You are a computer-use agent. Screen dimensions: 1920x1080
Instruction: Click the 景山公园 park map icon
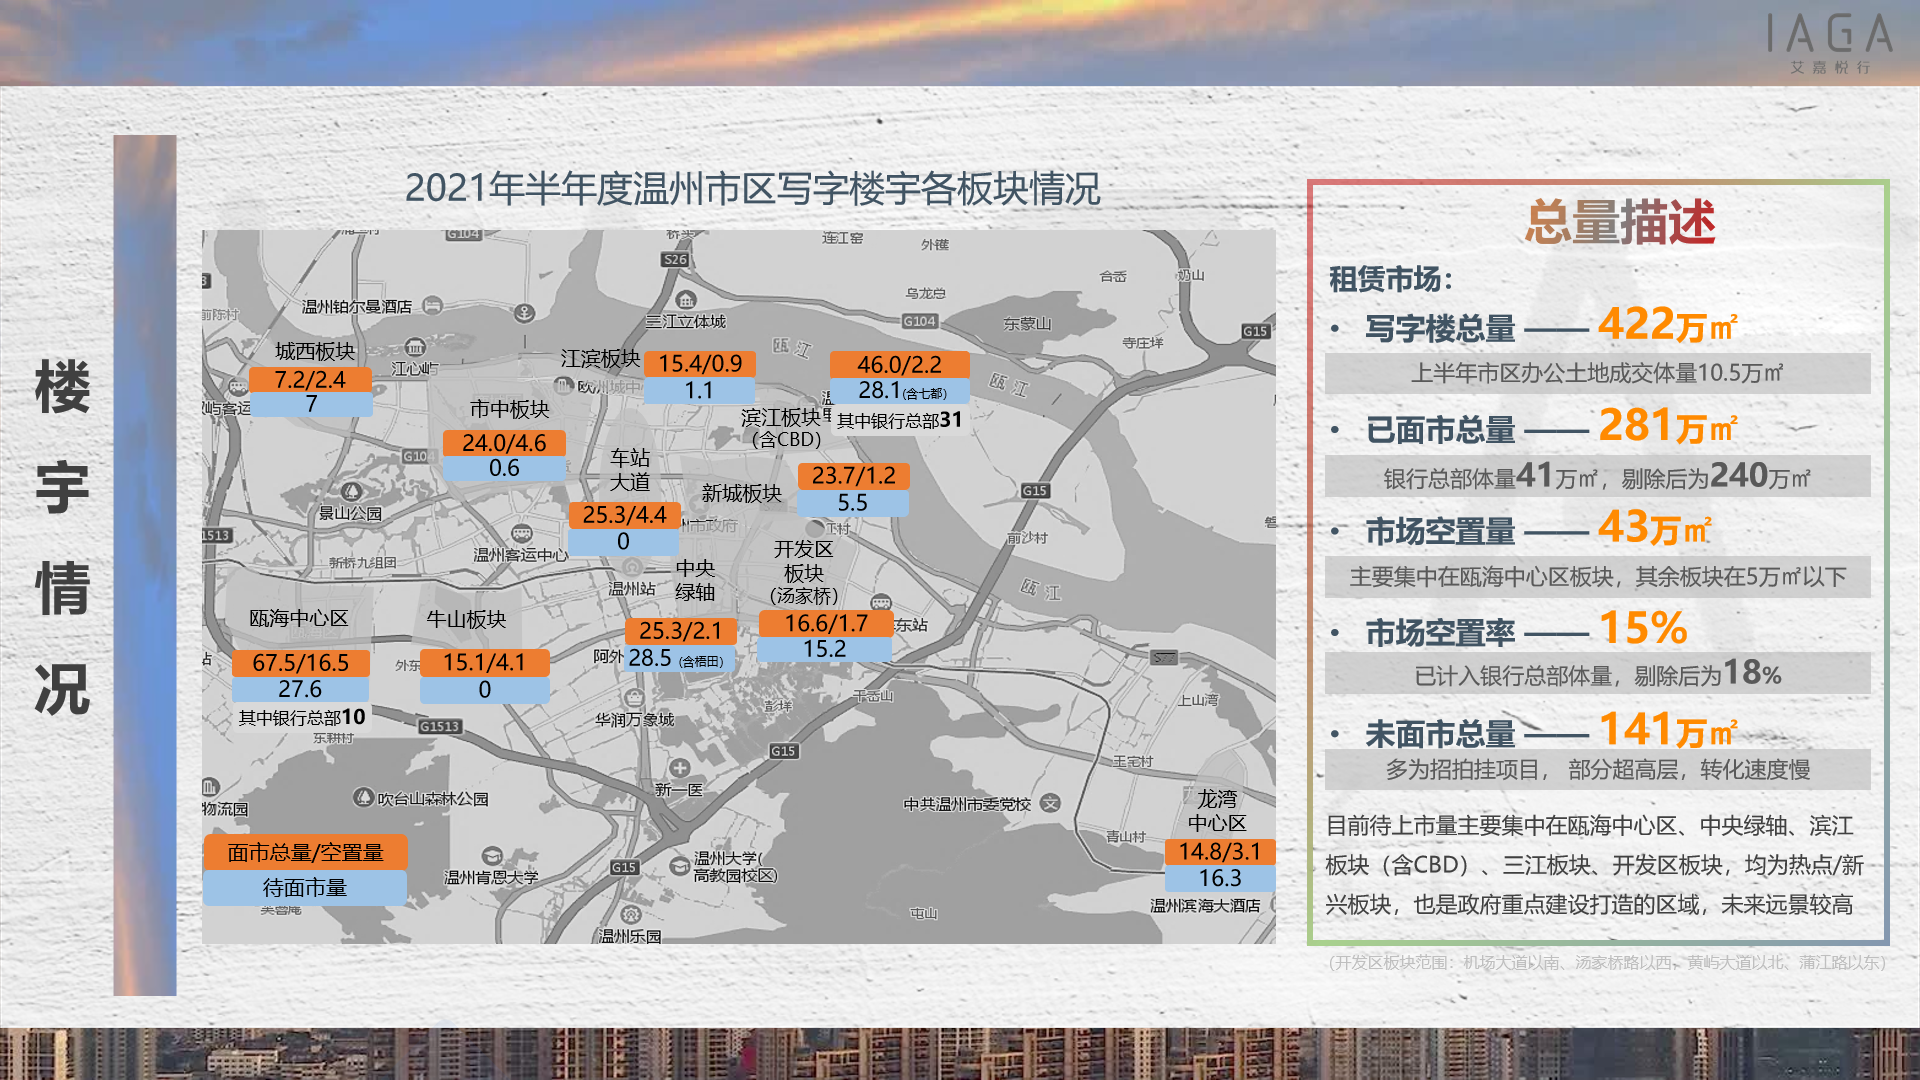351,492
